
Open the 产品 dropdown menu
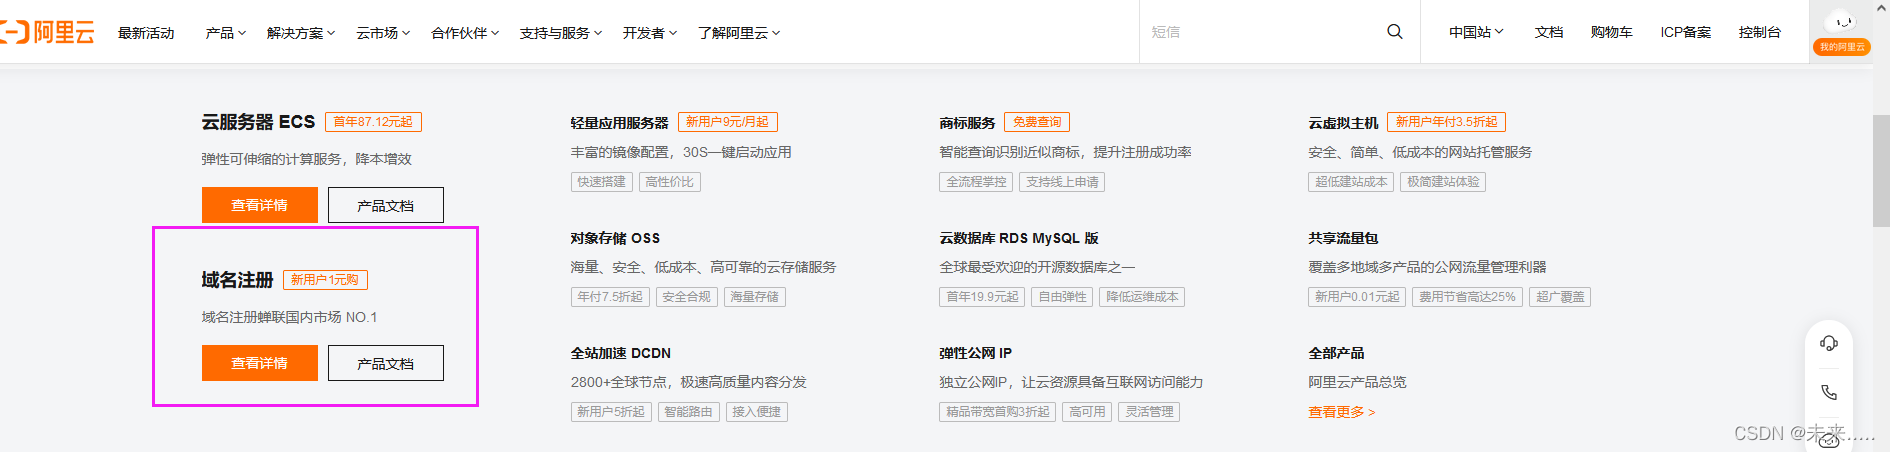click(x=226, y=33)
